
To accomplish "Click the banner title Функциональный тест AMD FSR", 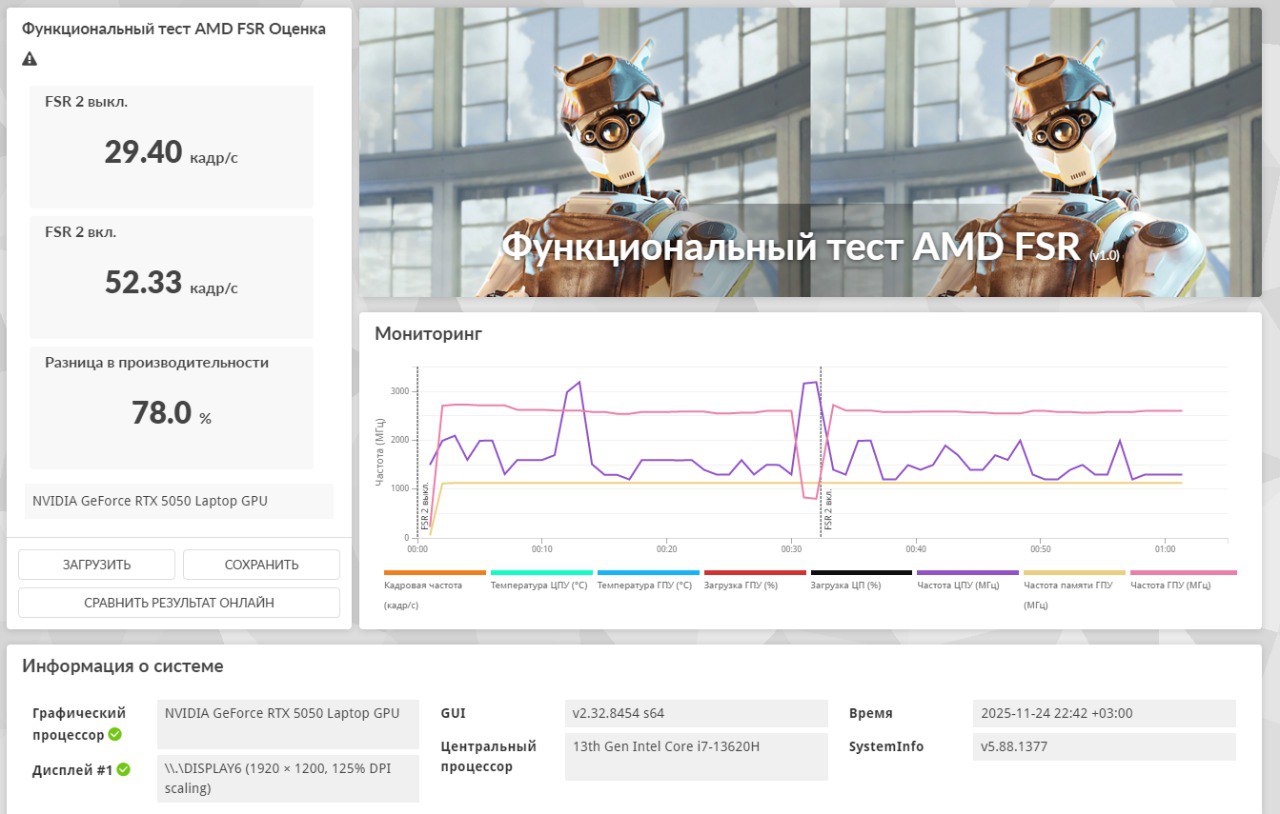I will 791,246.
